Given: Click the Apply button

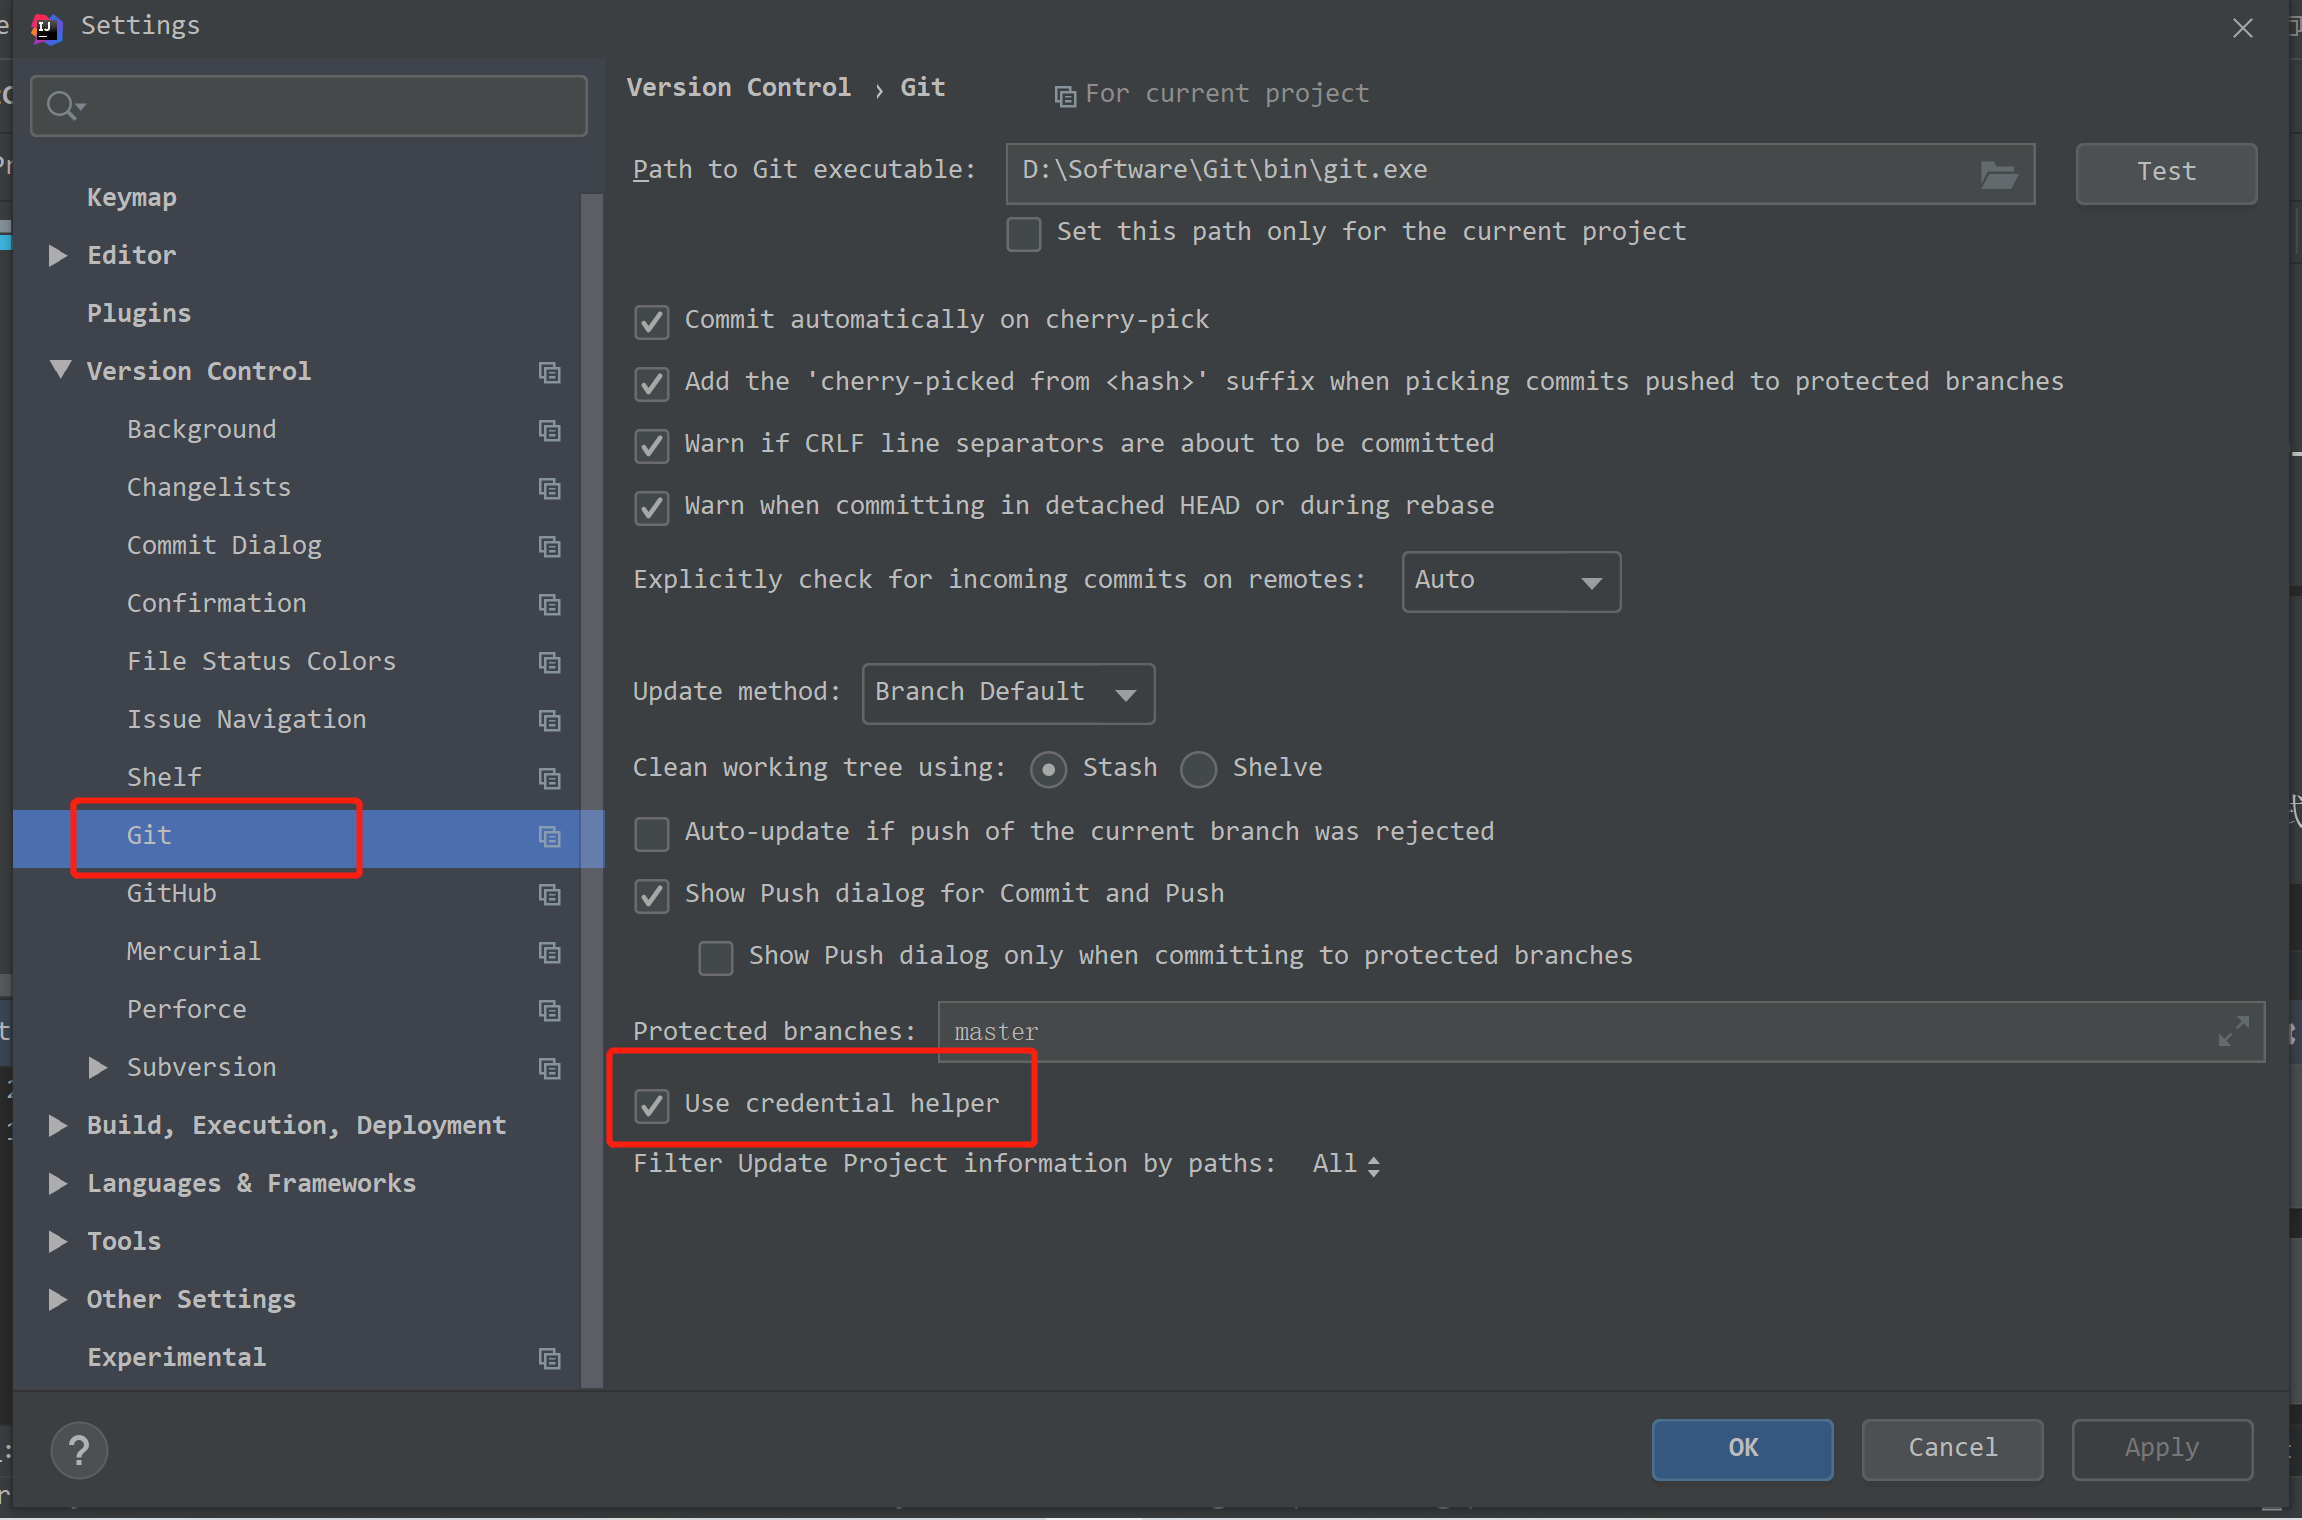Looking at the screenshot, I should pyautogui.click(x=2162, y=1449).
